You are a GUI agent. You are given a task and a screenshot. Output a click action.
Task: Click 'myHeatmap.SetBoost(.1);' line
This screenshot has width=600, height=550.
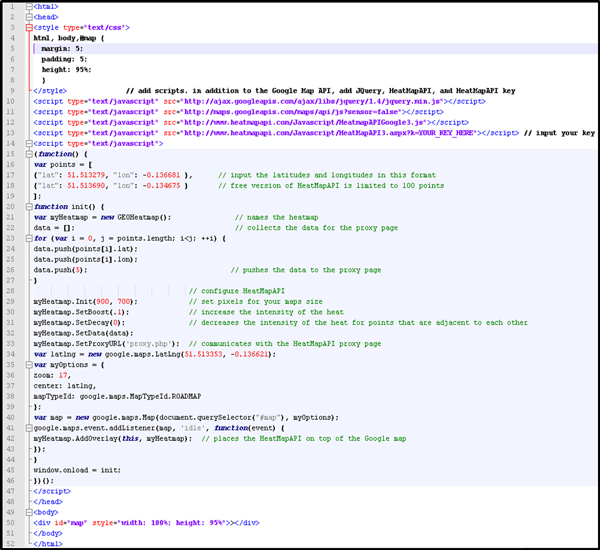82,312
